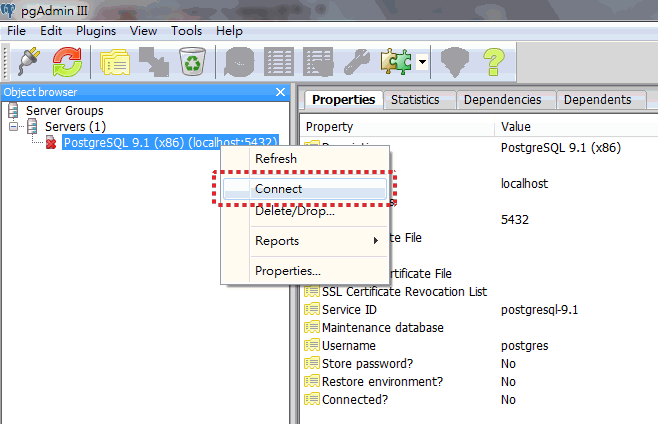Click the postgresql-9.1 Service ID value
Viewport: 658px width, 424px height.
click(x=539, y=310)
